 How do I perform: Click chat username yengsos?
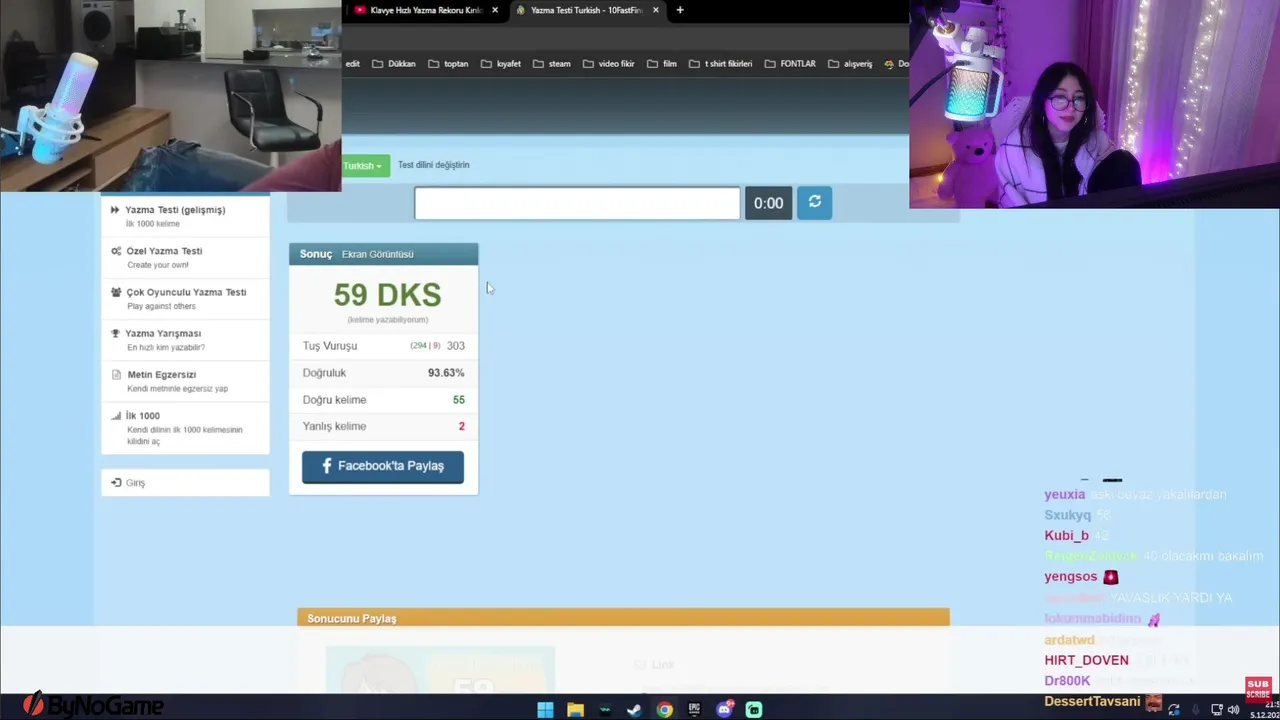[1070, 577]
